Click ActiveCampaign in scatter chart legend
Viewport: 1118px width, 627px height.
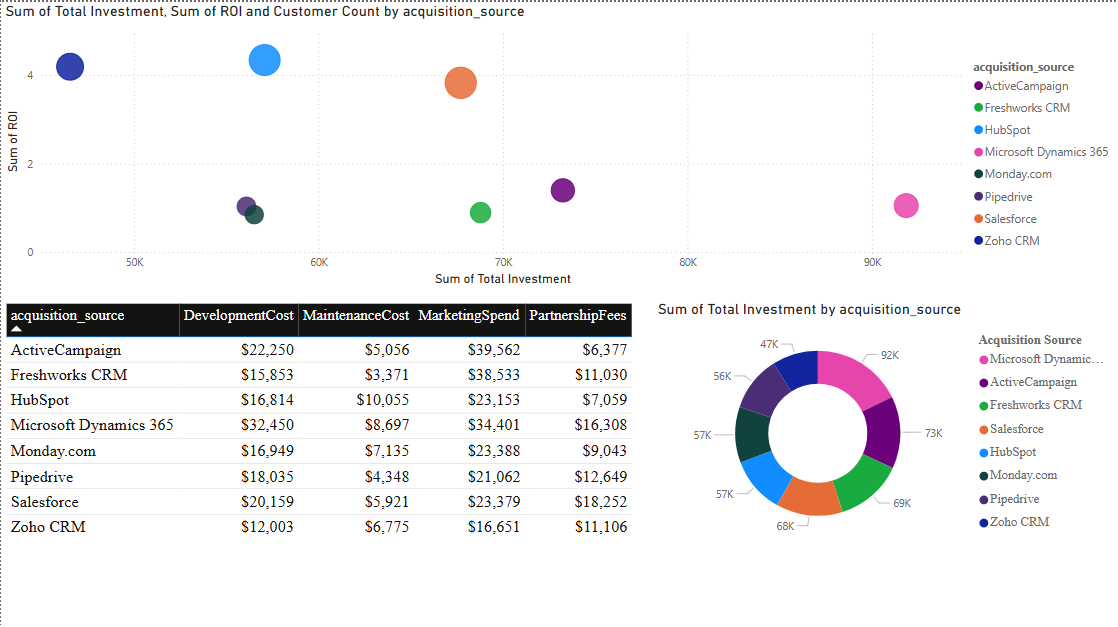click(x=1021, y=86)
